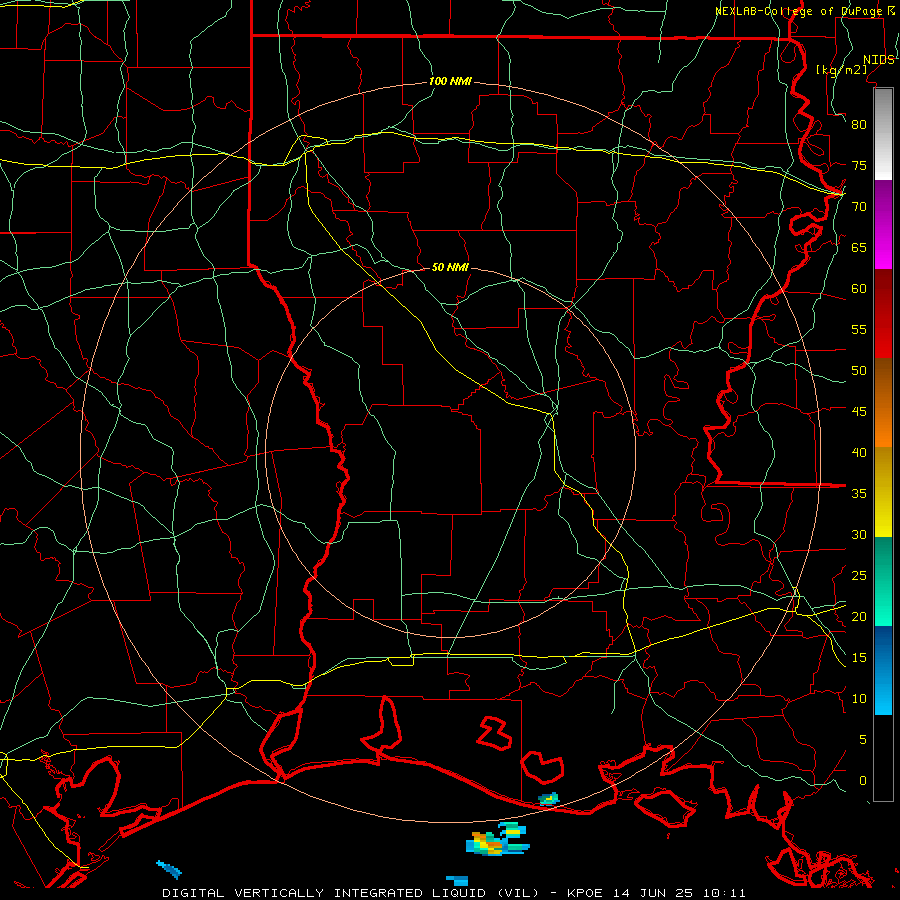This screenshot has height=900, width=900.
Task: Click the 50 NMI range ring label
Action: point(450,267)
